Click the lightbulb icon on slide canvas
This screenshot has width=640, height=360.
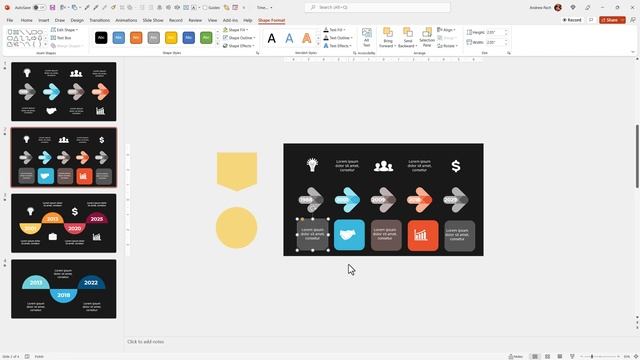pyautogui.click(x=312, y=165)
